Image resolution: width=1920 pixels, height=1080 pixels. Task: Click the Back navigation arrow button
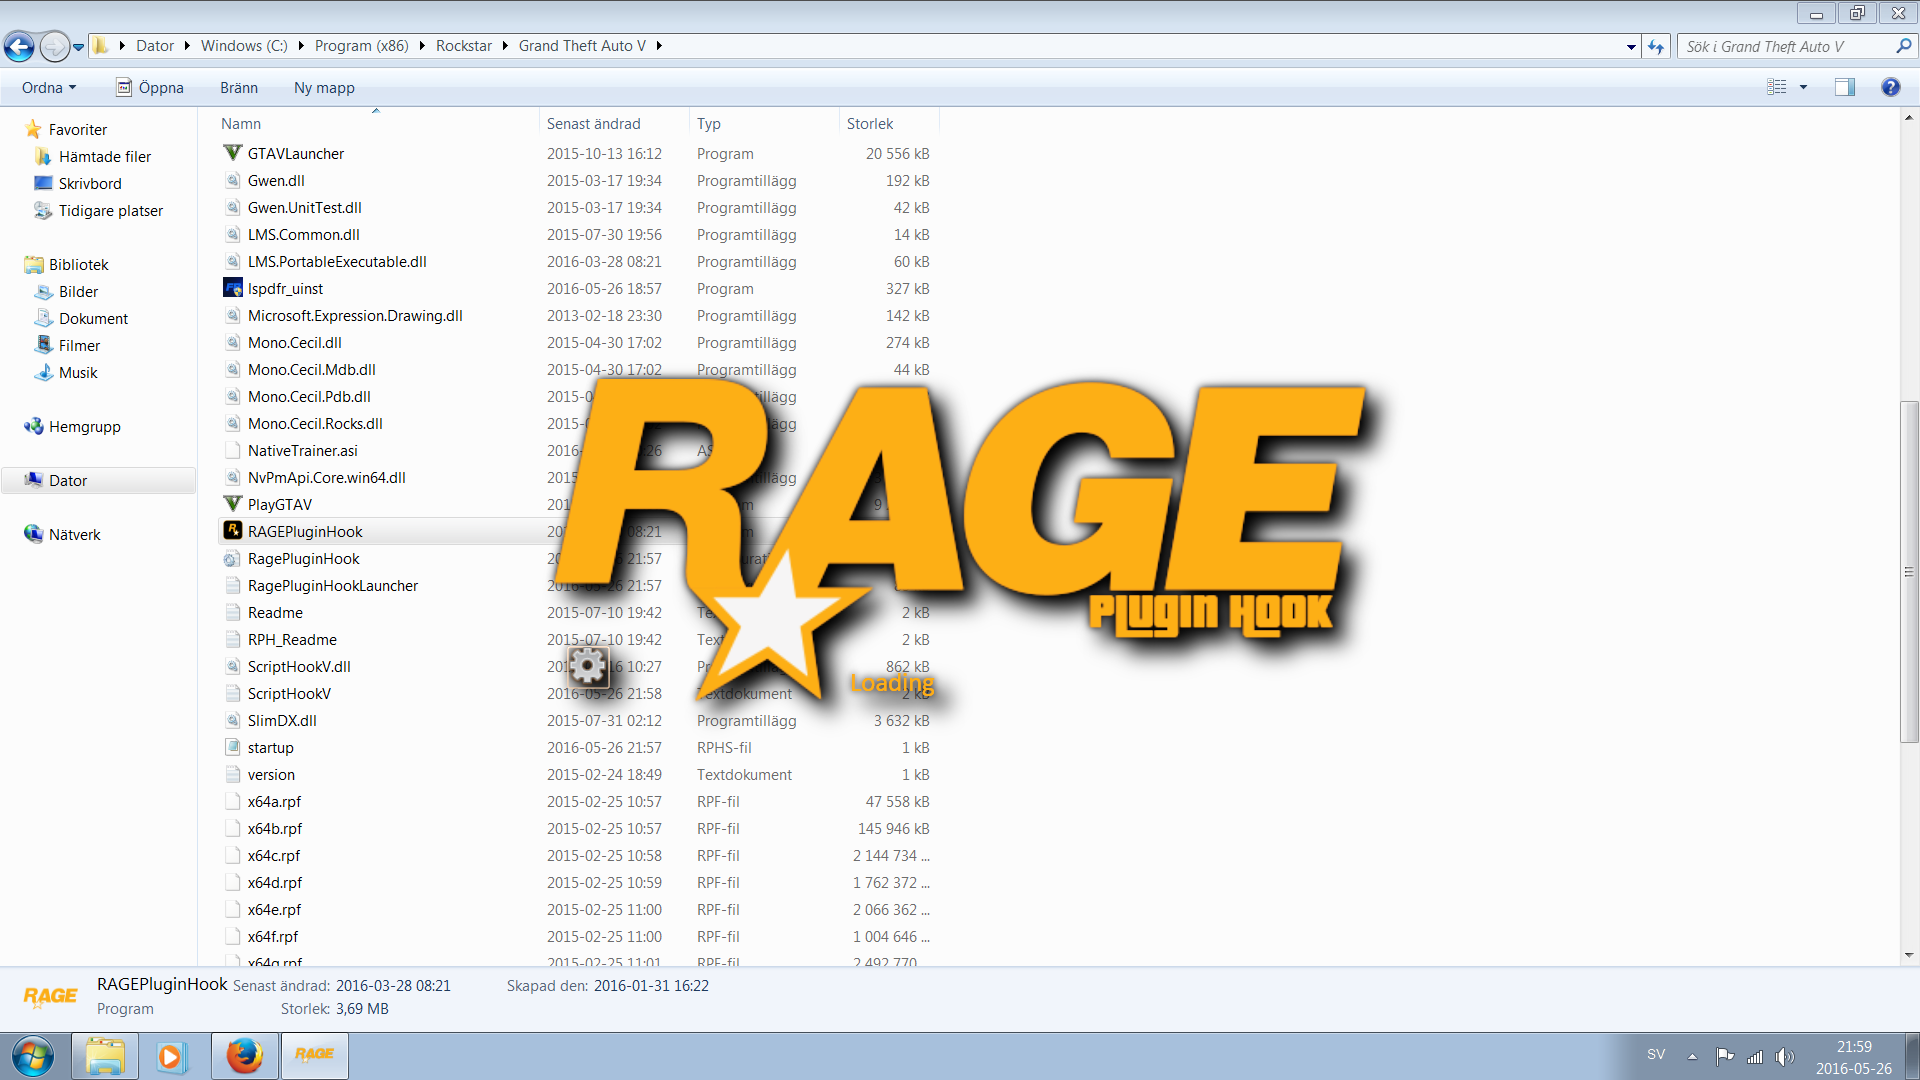click(x=19, y=46)
